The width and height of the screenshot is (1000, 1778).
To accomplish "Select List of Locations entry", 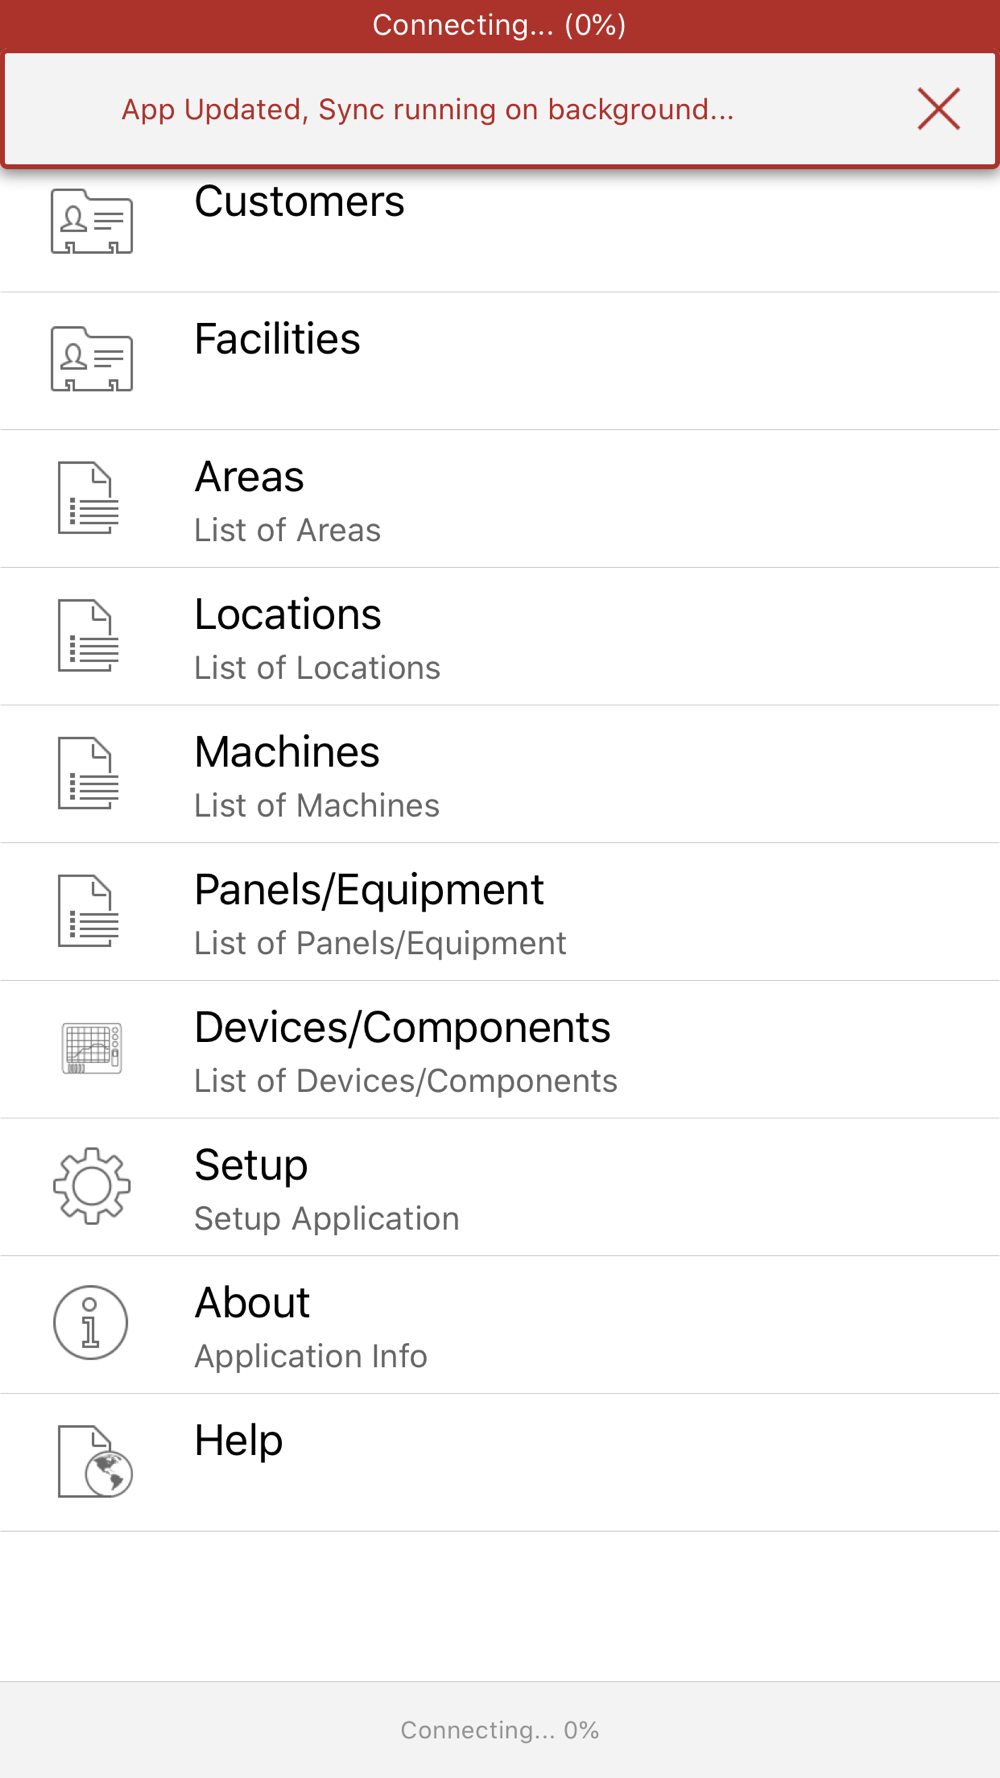I will tap(317, 668).
